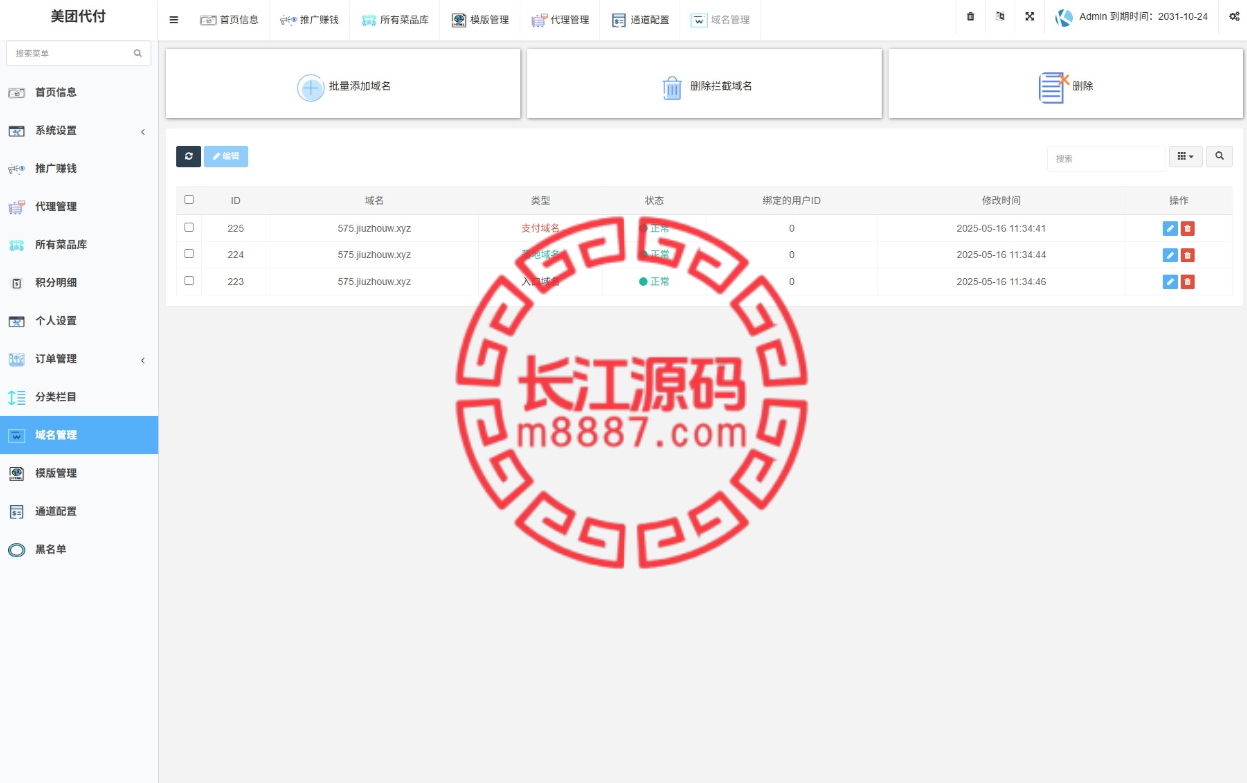Click the 修改时间 column header
The width and height of the screenshot is (1247, 783).
tap(1001, 200)
